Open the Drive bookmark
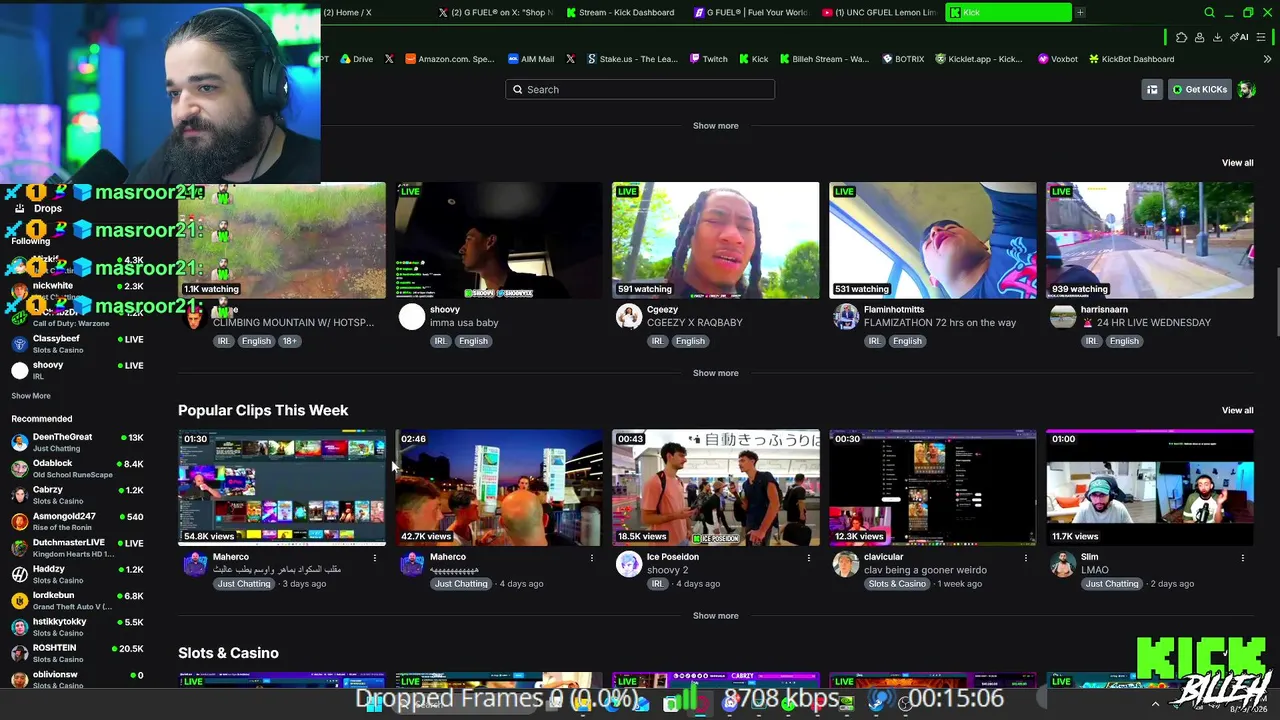This screenshot has height=720, width=1280. pyautogui.click(x=356, y=59)
